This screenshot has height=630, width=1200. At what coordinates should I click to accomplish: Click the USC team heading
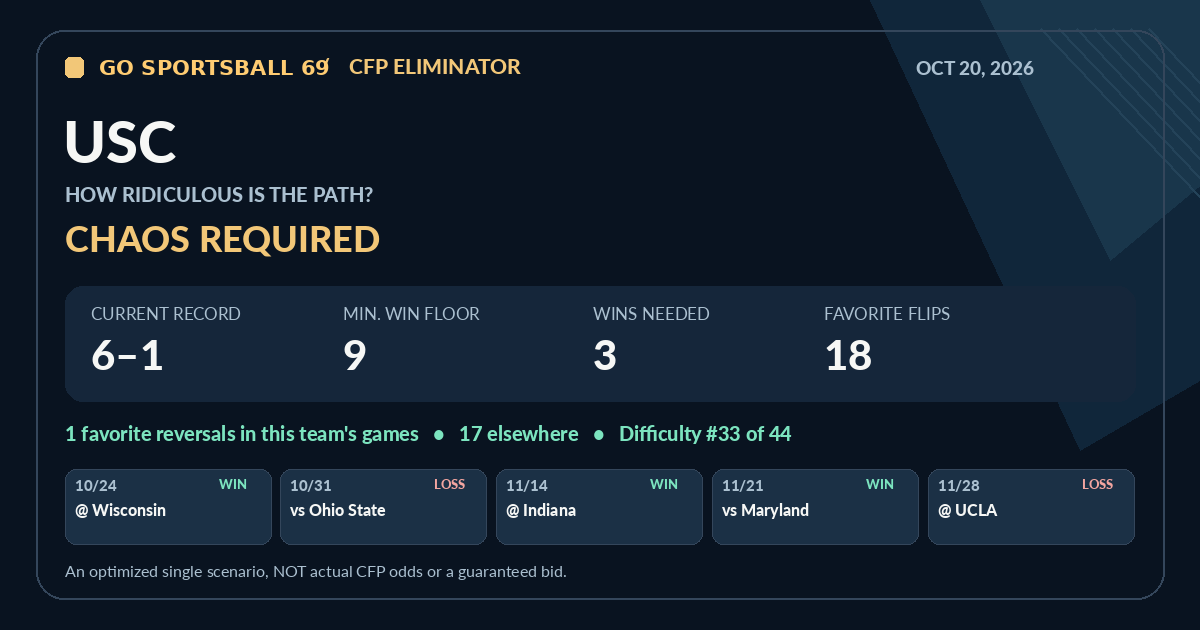[x=121, y=142]
